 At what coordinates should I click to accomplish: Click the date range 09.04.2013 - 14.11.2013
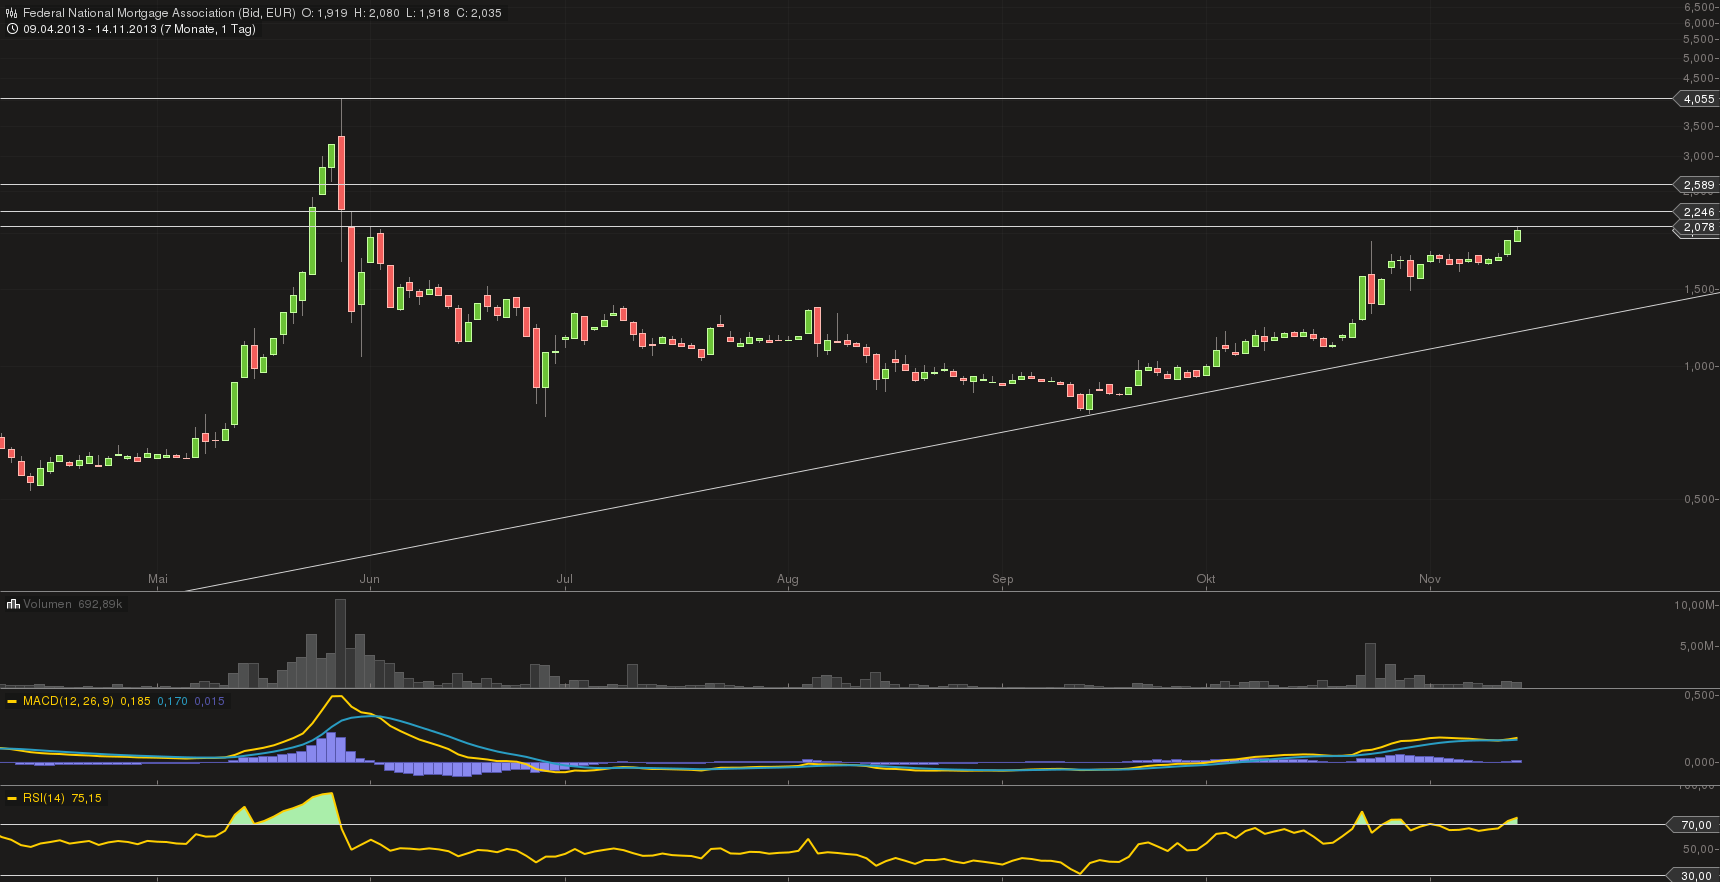tap(90, 29)
